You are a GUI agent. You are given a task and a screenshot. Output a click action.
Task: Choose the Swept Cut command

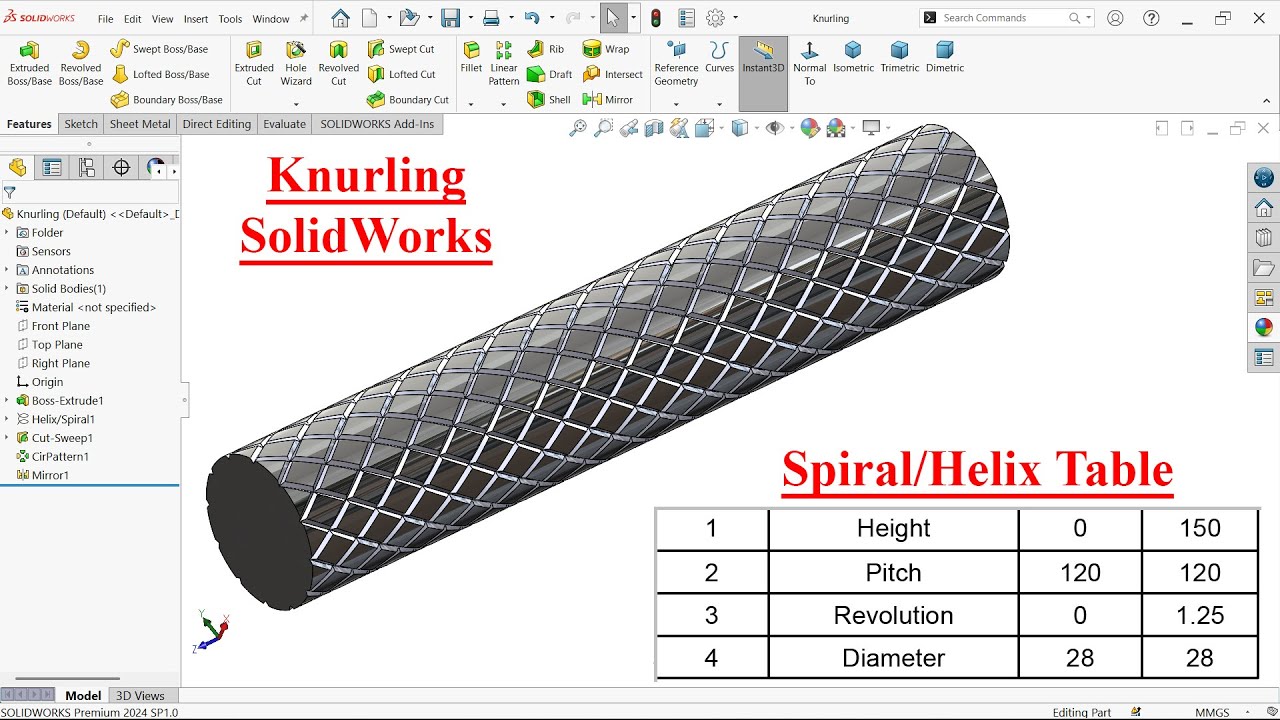tap(401, 49)
